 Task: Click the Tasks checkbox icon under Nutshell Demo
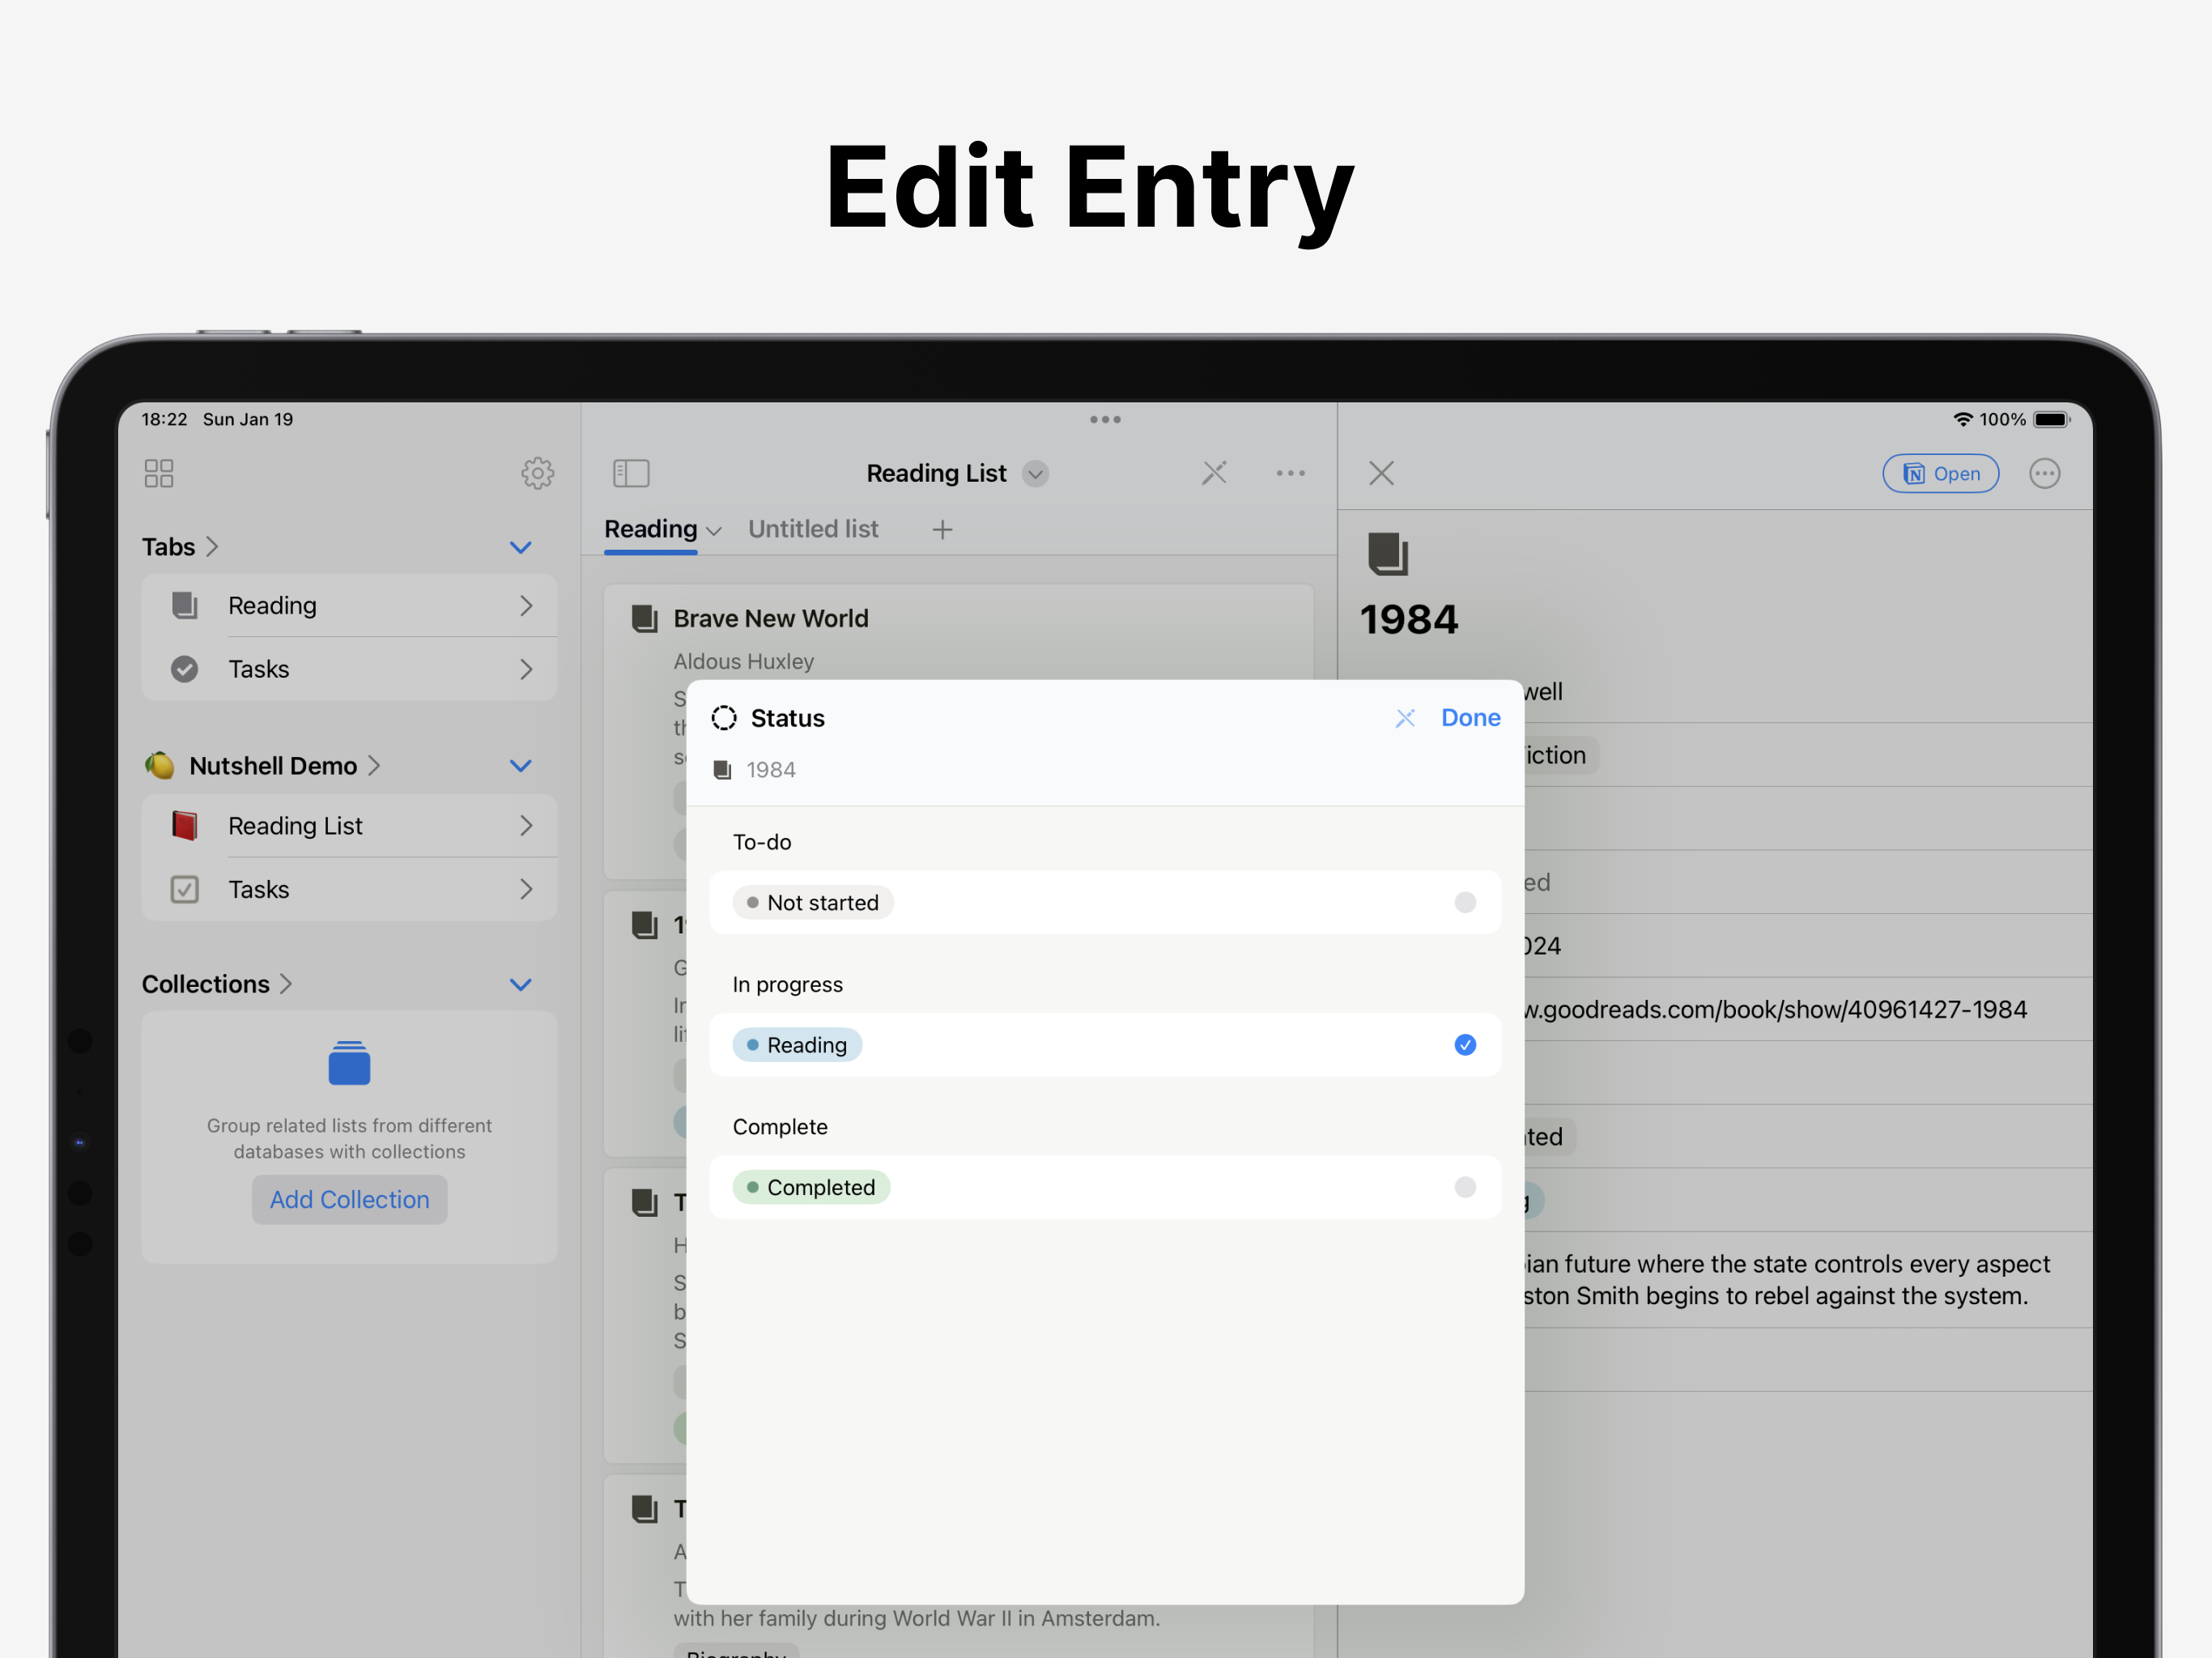[185, 890]
